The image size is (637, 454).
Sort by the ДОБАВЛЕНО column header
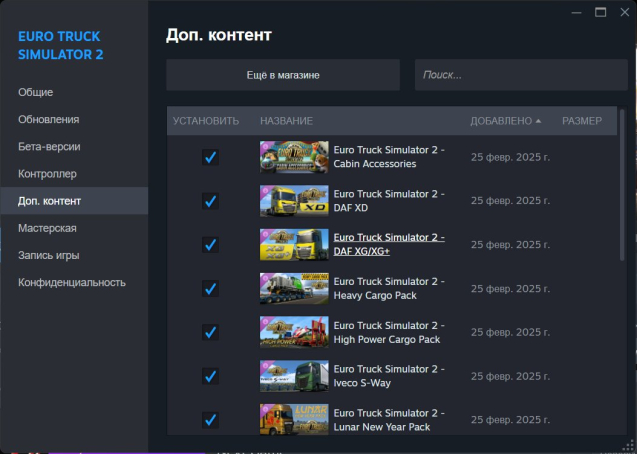(x=506, y=121)
